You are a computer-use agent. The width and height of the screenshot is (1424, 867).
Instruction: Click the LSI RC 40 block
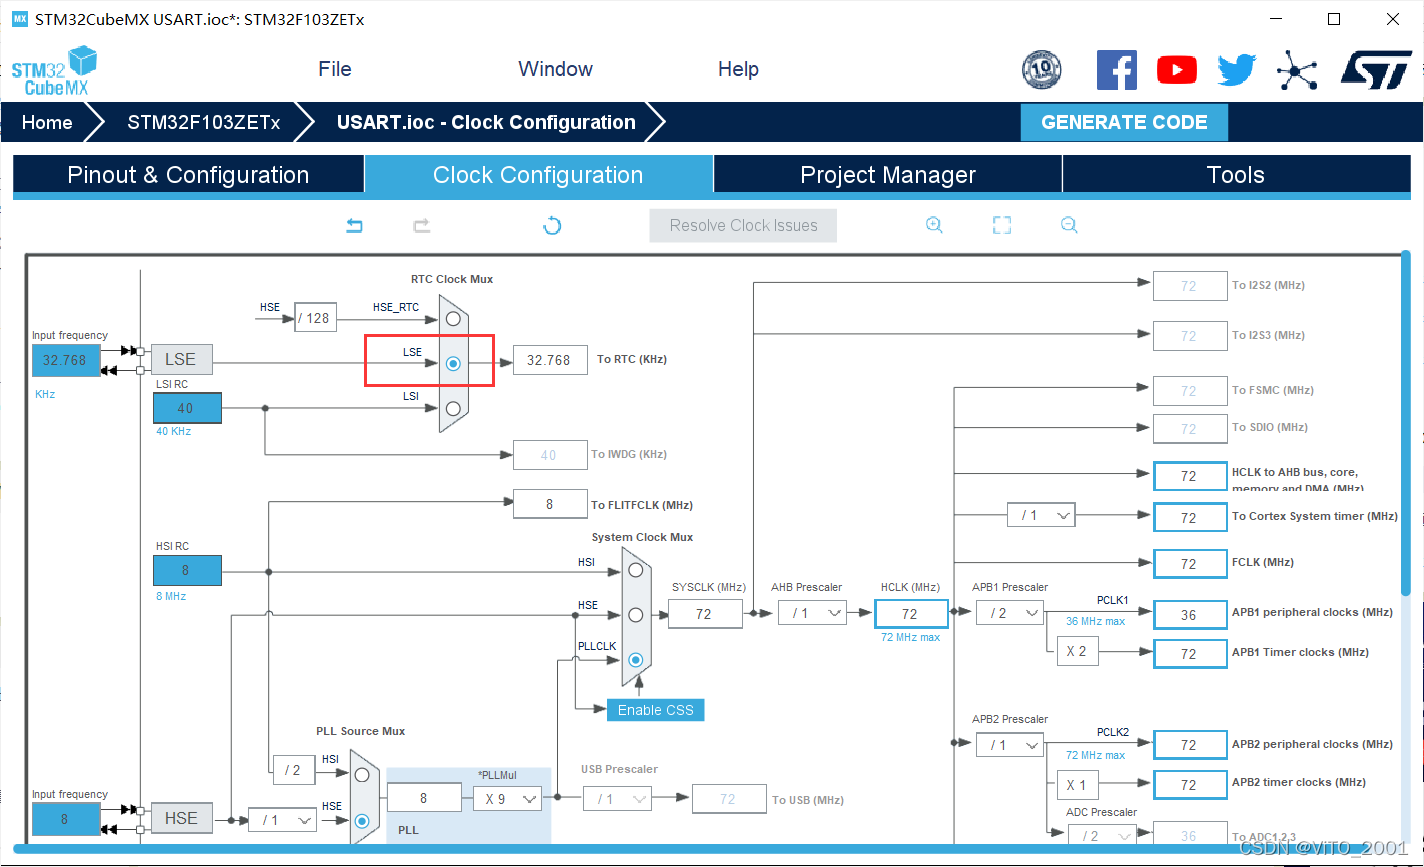187,408
